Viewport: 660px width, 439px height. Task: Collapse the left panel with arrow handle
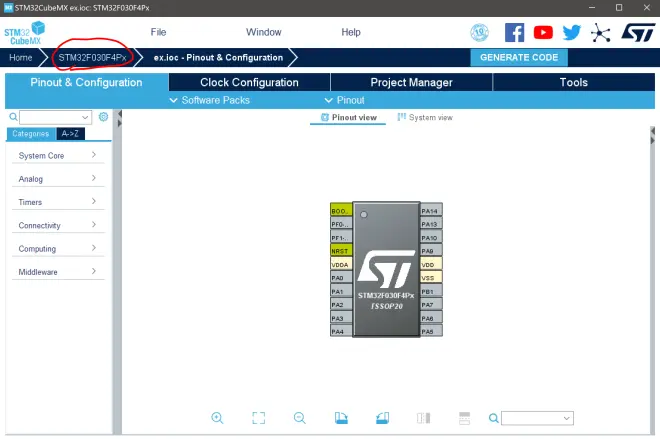(120, 119)
